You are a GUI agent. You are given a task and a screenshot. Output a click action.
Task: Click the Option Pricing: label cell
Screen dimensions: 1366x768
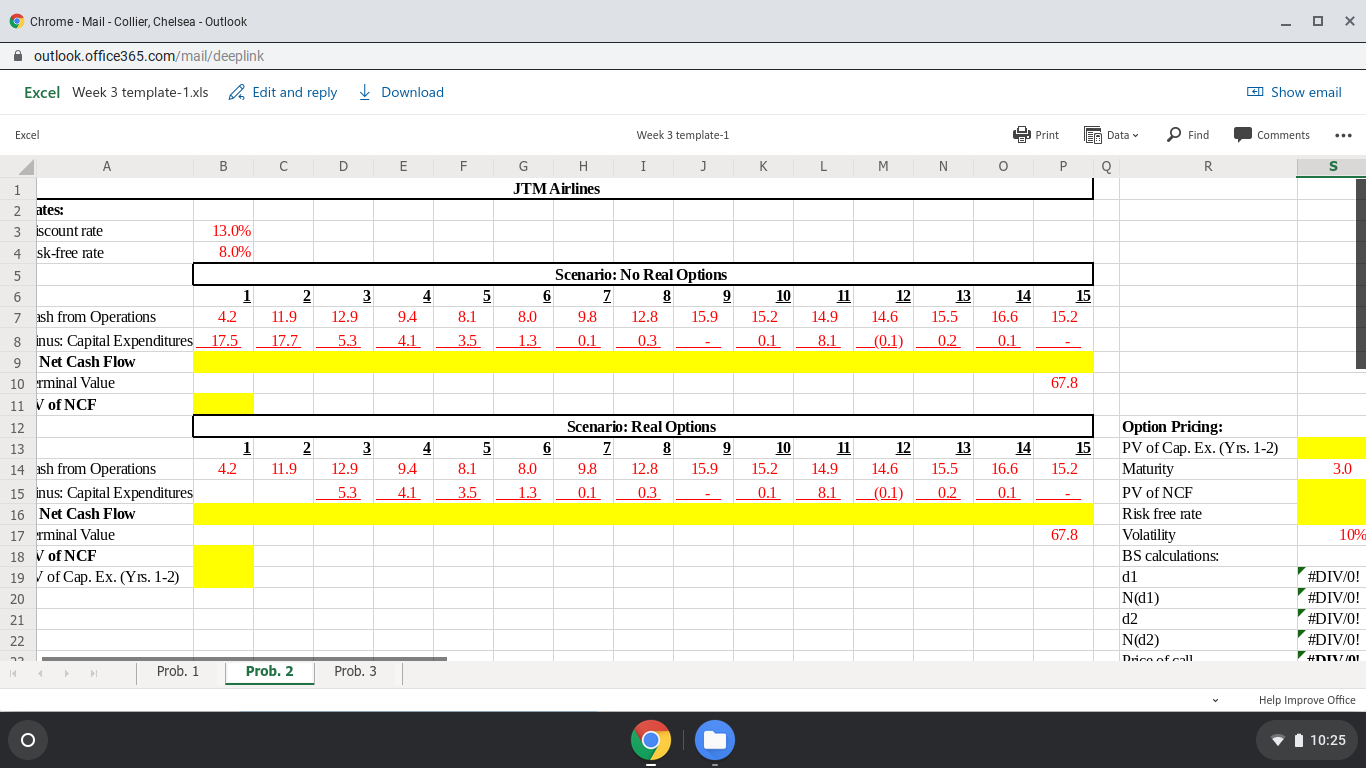tap(1208, 426)
